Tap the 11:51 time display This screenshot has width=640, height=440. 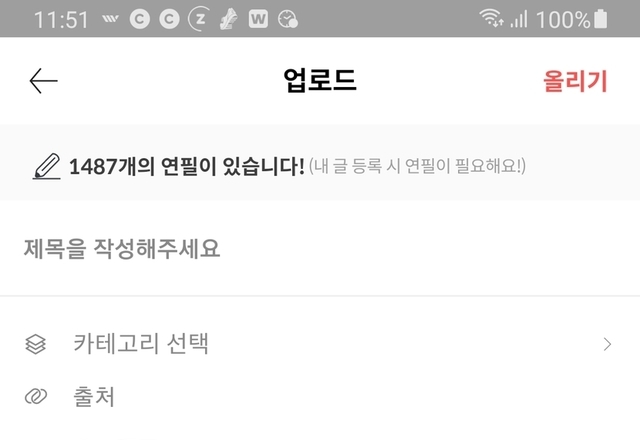pyautogui.click(x=61, y=20)
